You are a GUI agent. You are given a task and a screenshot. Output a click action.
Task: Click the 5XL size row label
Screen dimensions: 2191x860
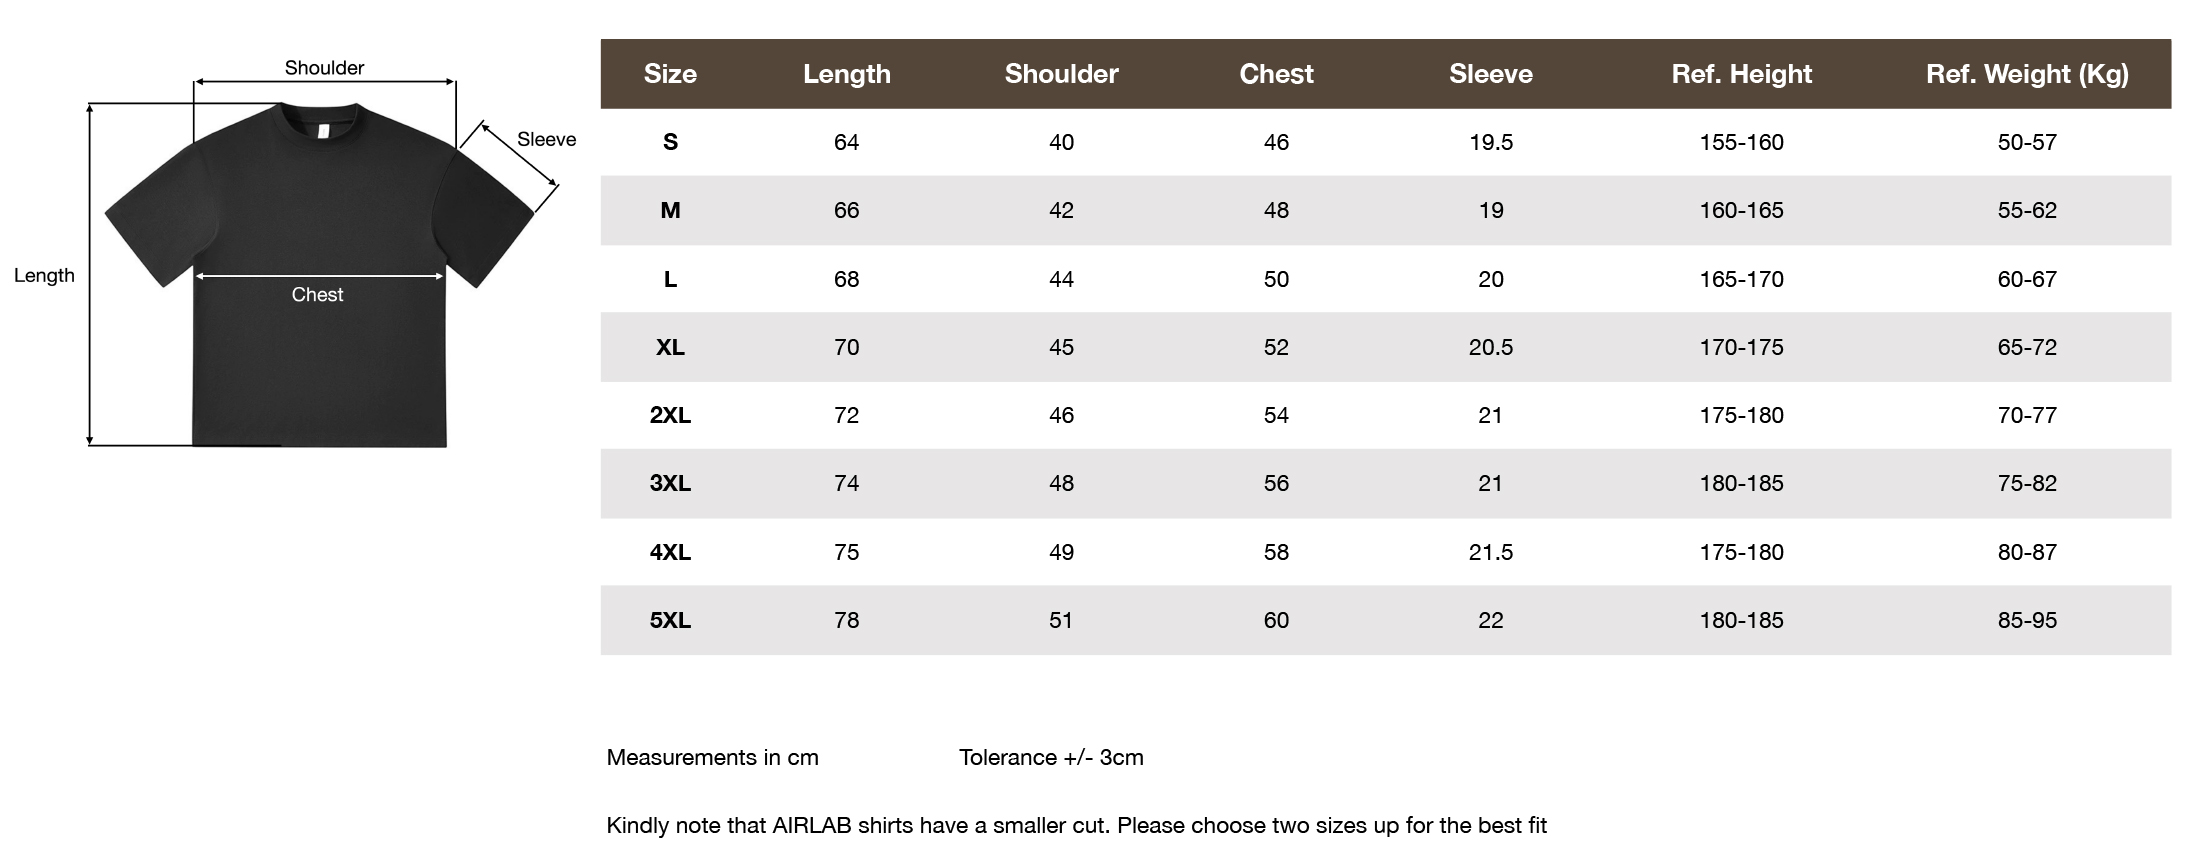(x=670, y=620)
